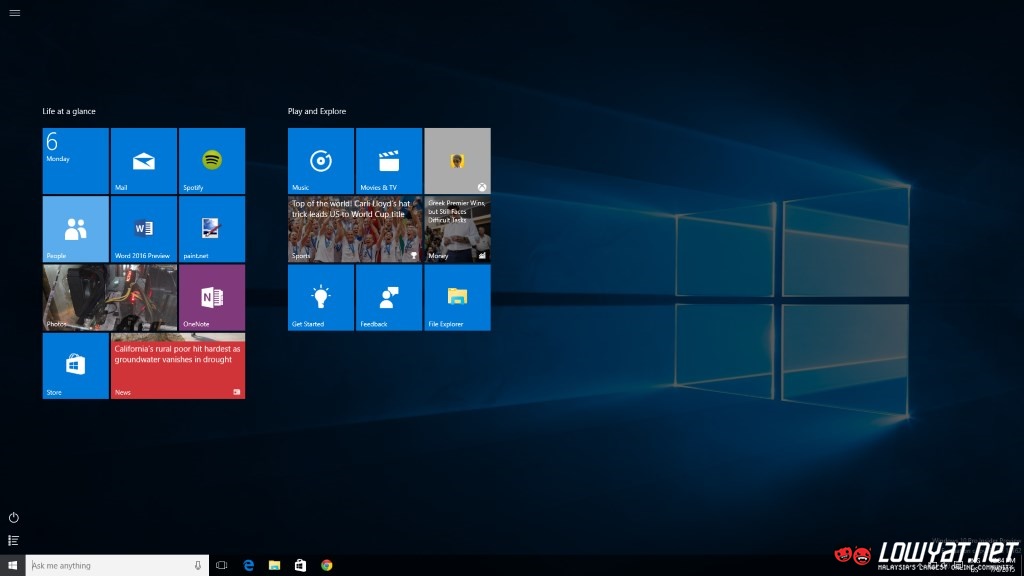
Task: Open Task View from the taskbar
Action: [x=222, y=565]
